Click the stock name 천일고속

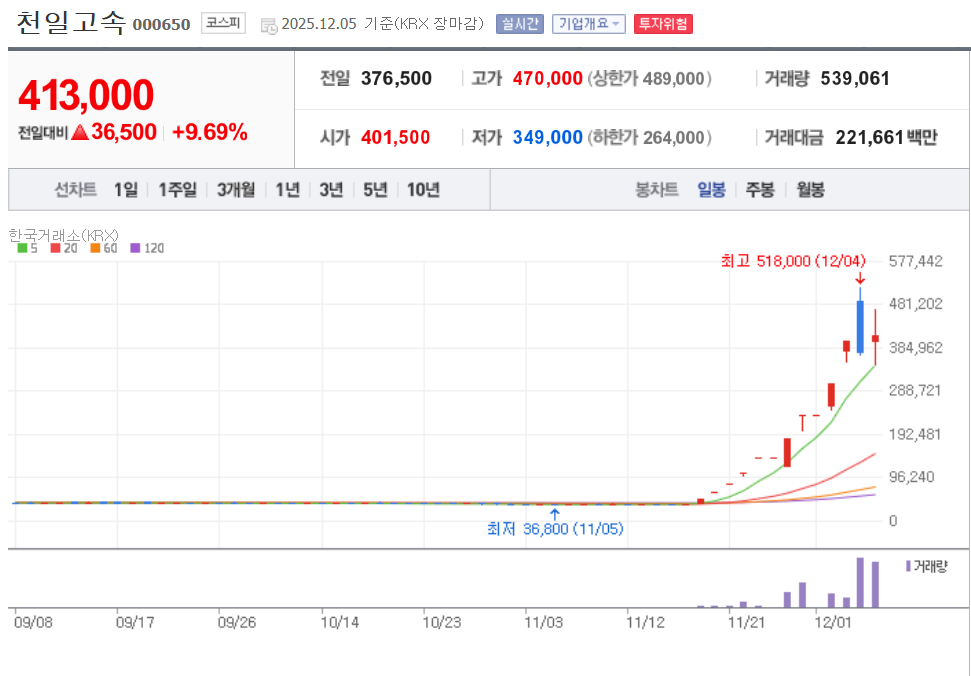(71, 24)
